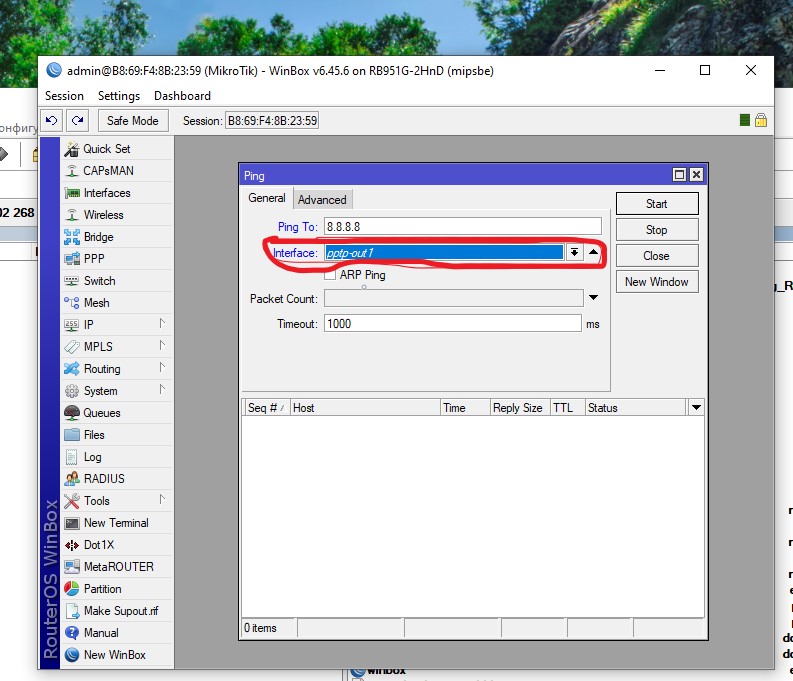Expand the Routing submenu
793x681 pixels.
162,367
